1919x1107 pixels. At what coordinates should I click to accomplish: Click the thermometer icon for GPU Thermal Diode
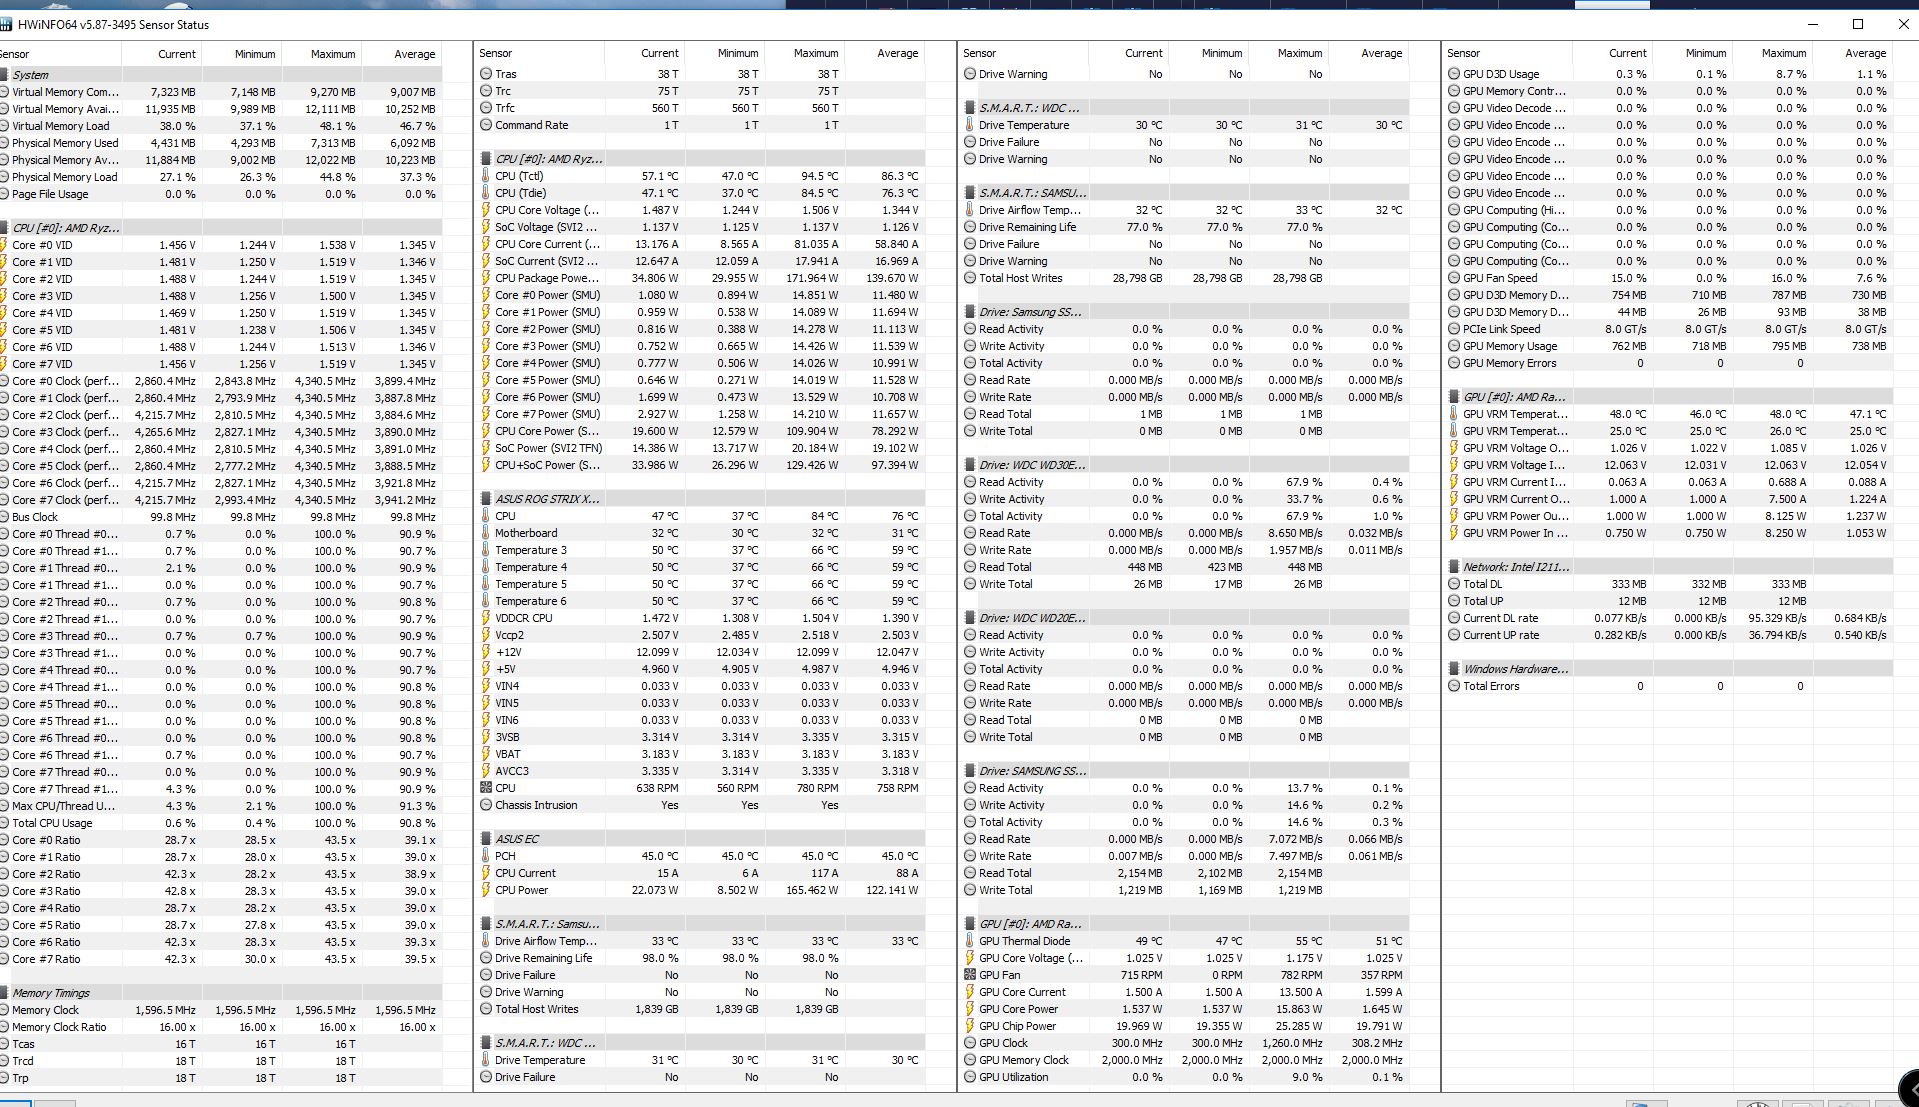point(970,941)
